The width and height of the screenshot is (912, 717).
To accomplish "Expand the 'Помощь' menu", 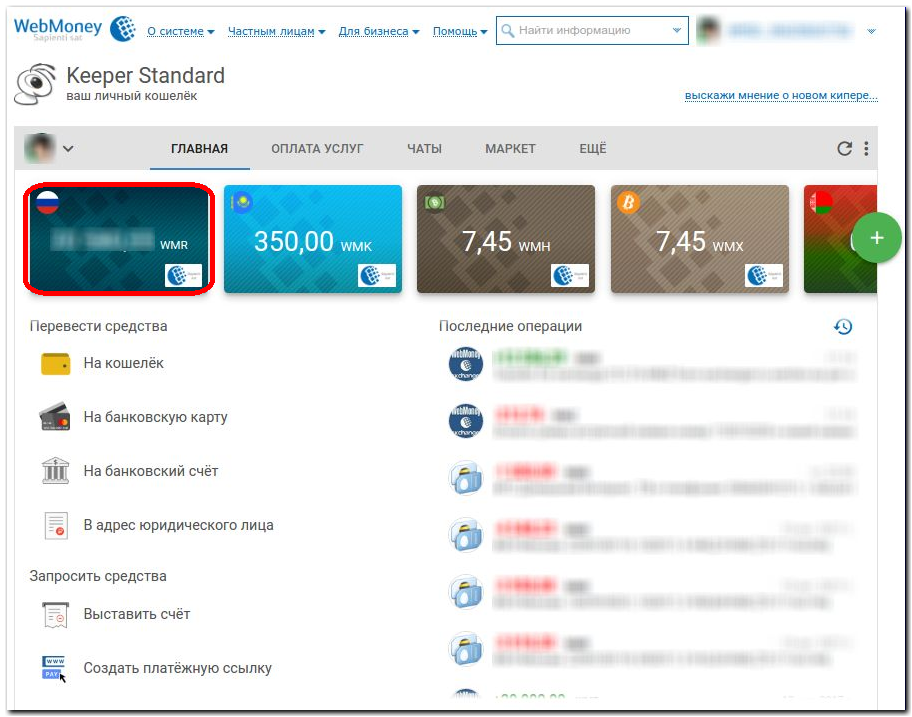I will point(459,31).
